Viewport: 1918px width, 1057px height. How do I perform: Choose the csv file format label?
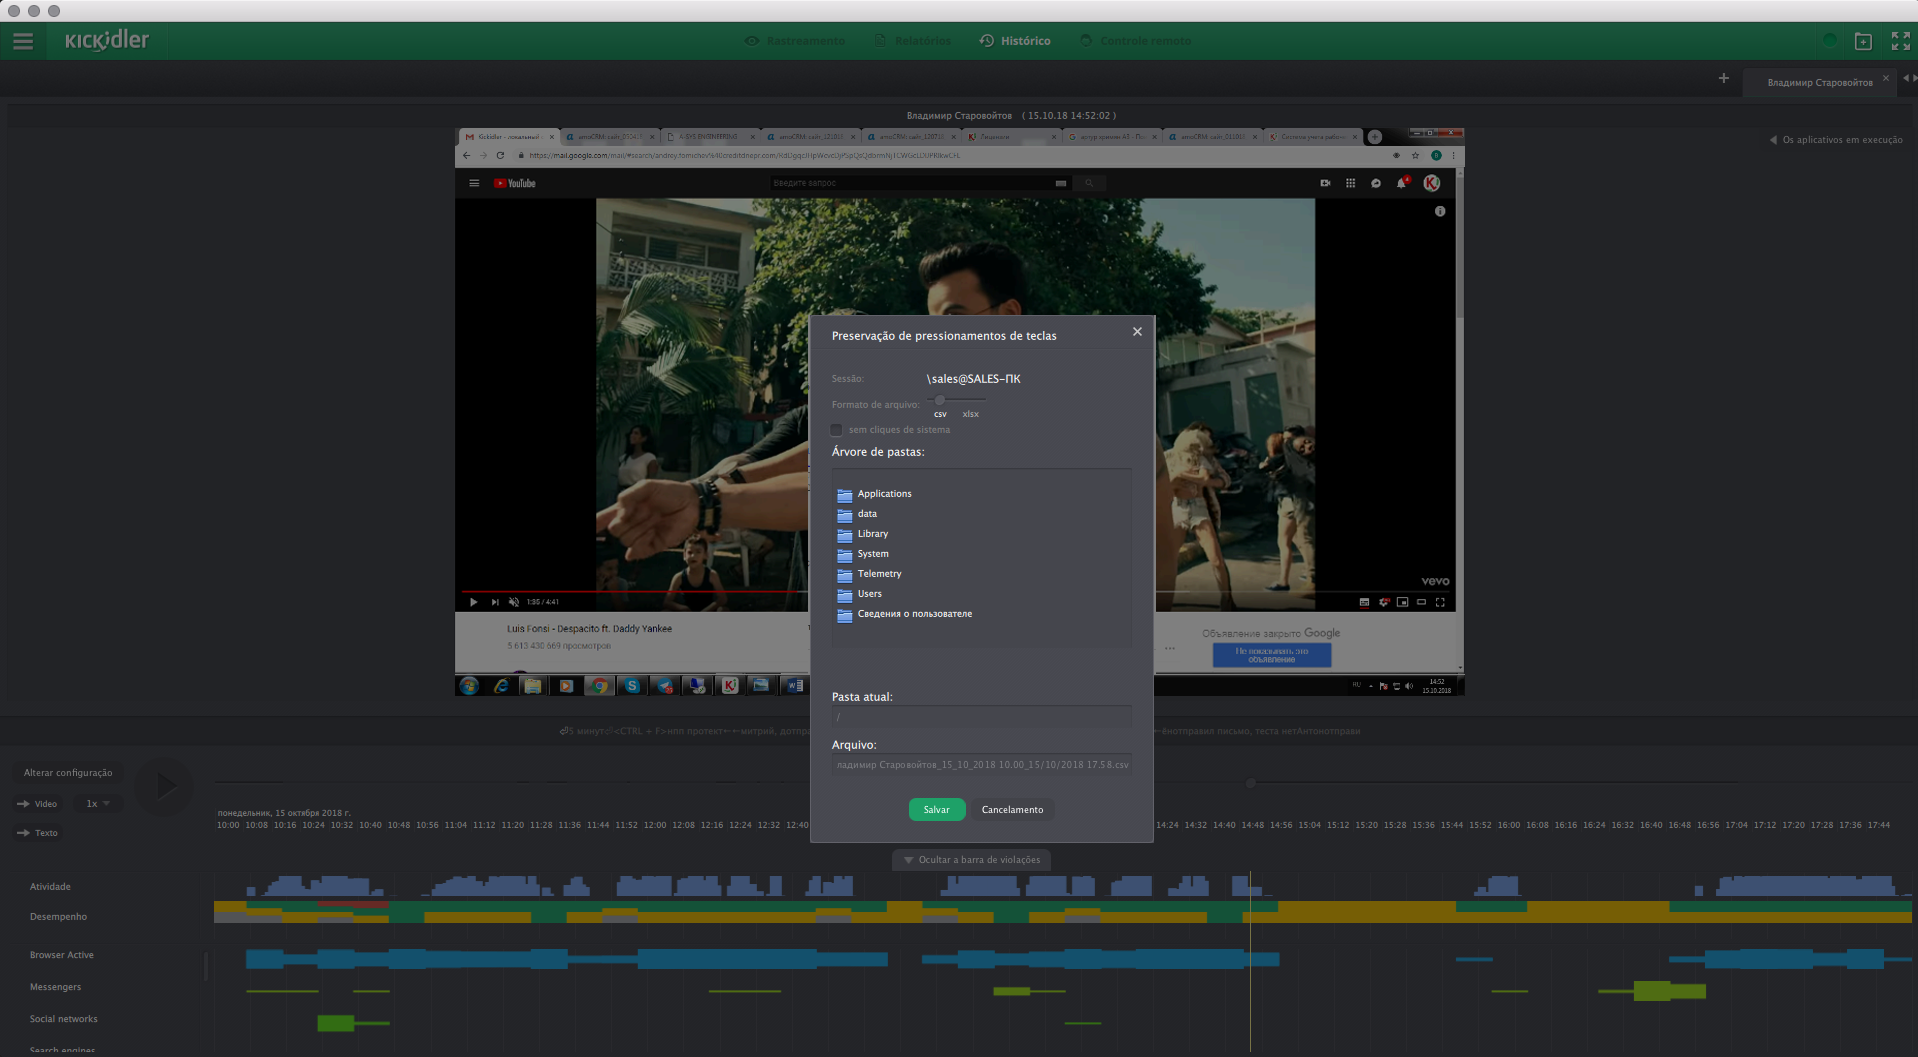[940, 414]
